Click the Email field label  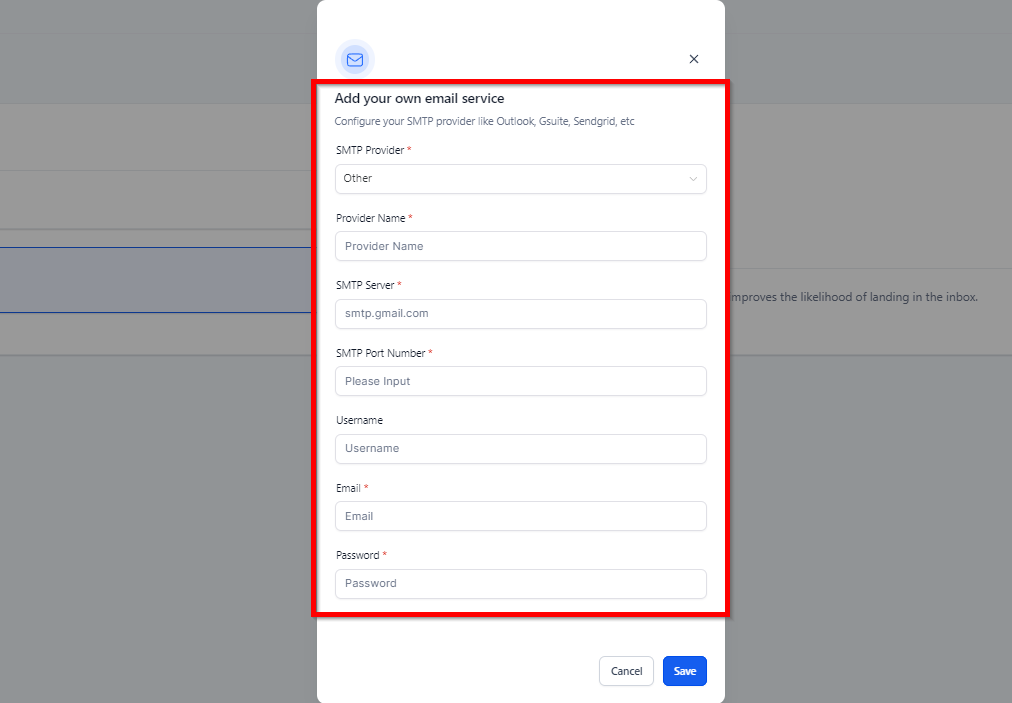coord(348,488)
